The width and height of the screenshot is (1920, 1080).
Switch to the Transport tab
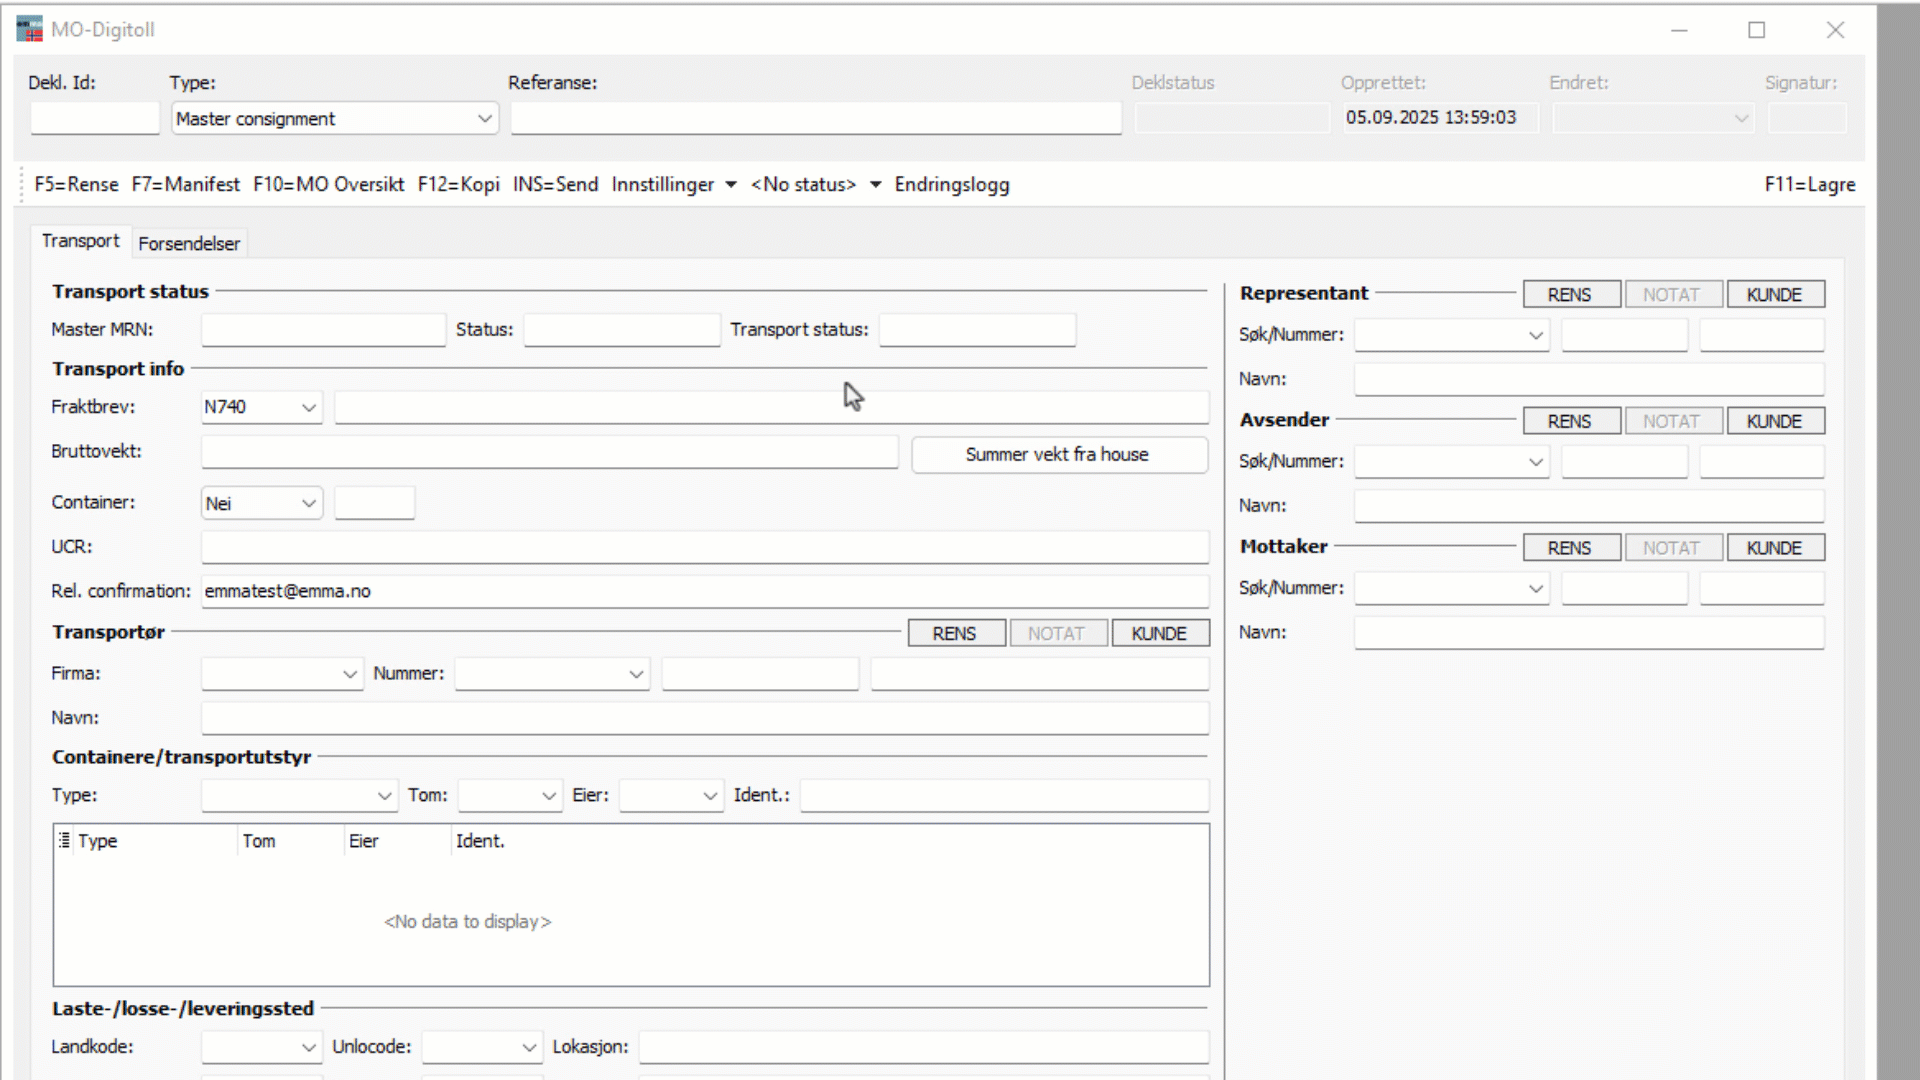point(80,241)
